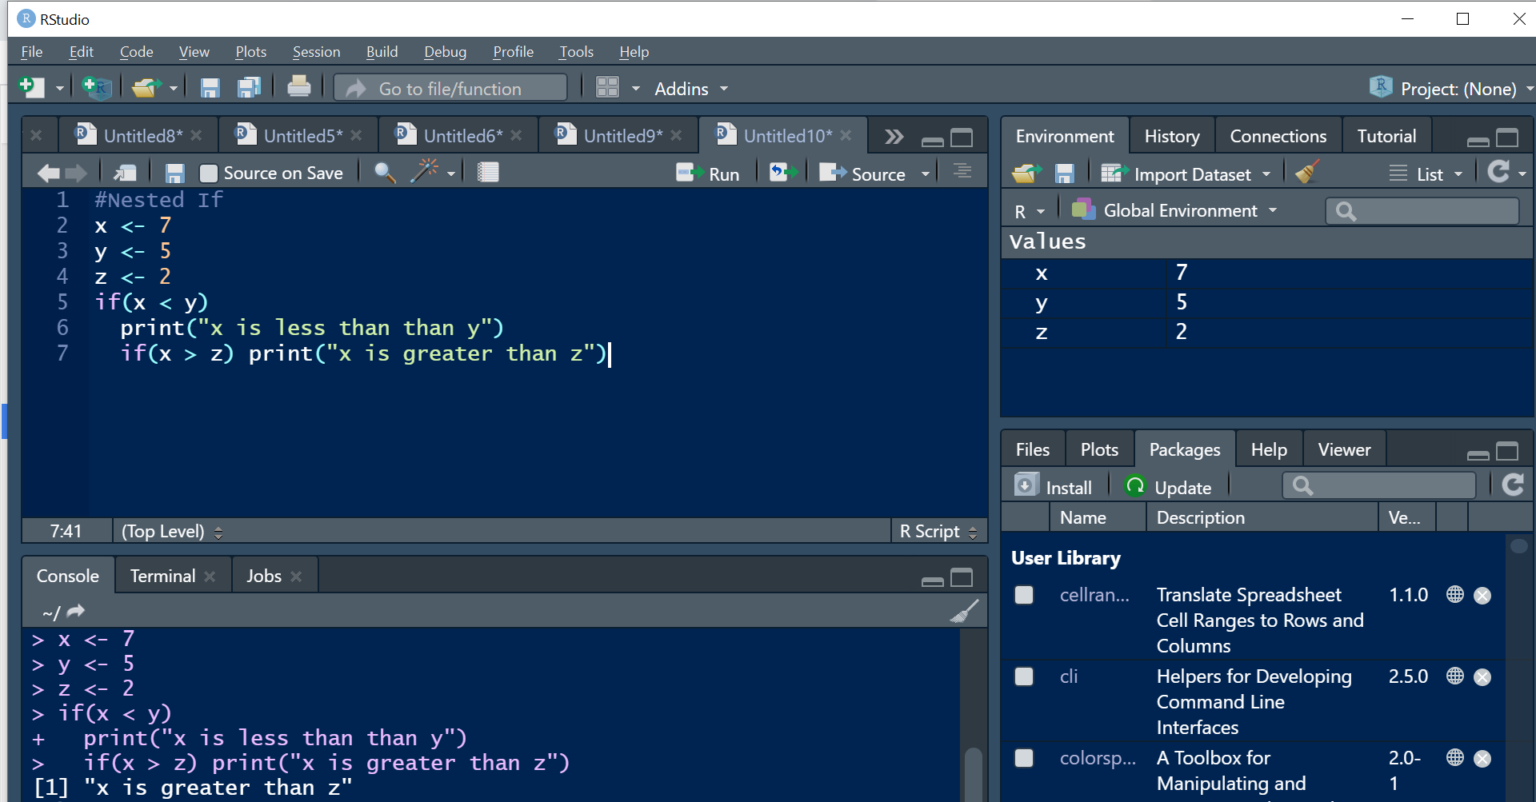Check the cellranger package checkbox
Viewport: 1536px width, 802px height.
pos(1024,595)
